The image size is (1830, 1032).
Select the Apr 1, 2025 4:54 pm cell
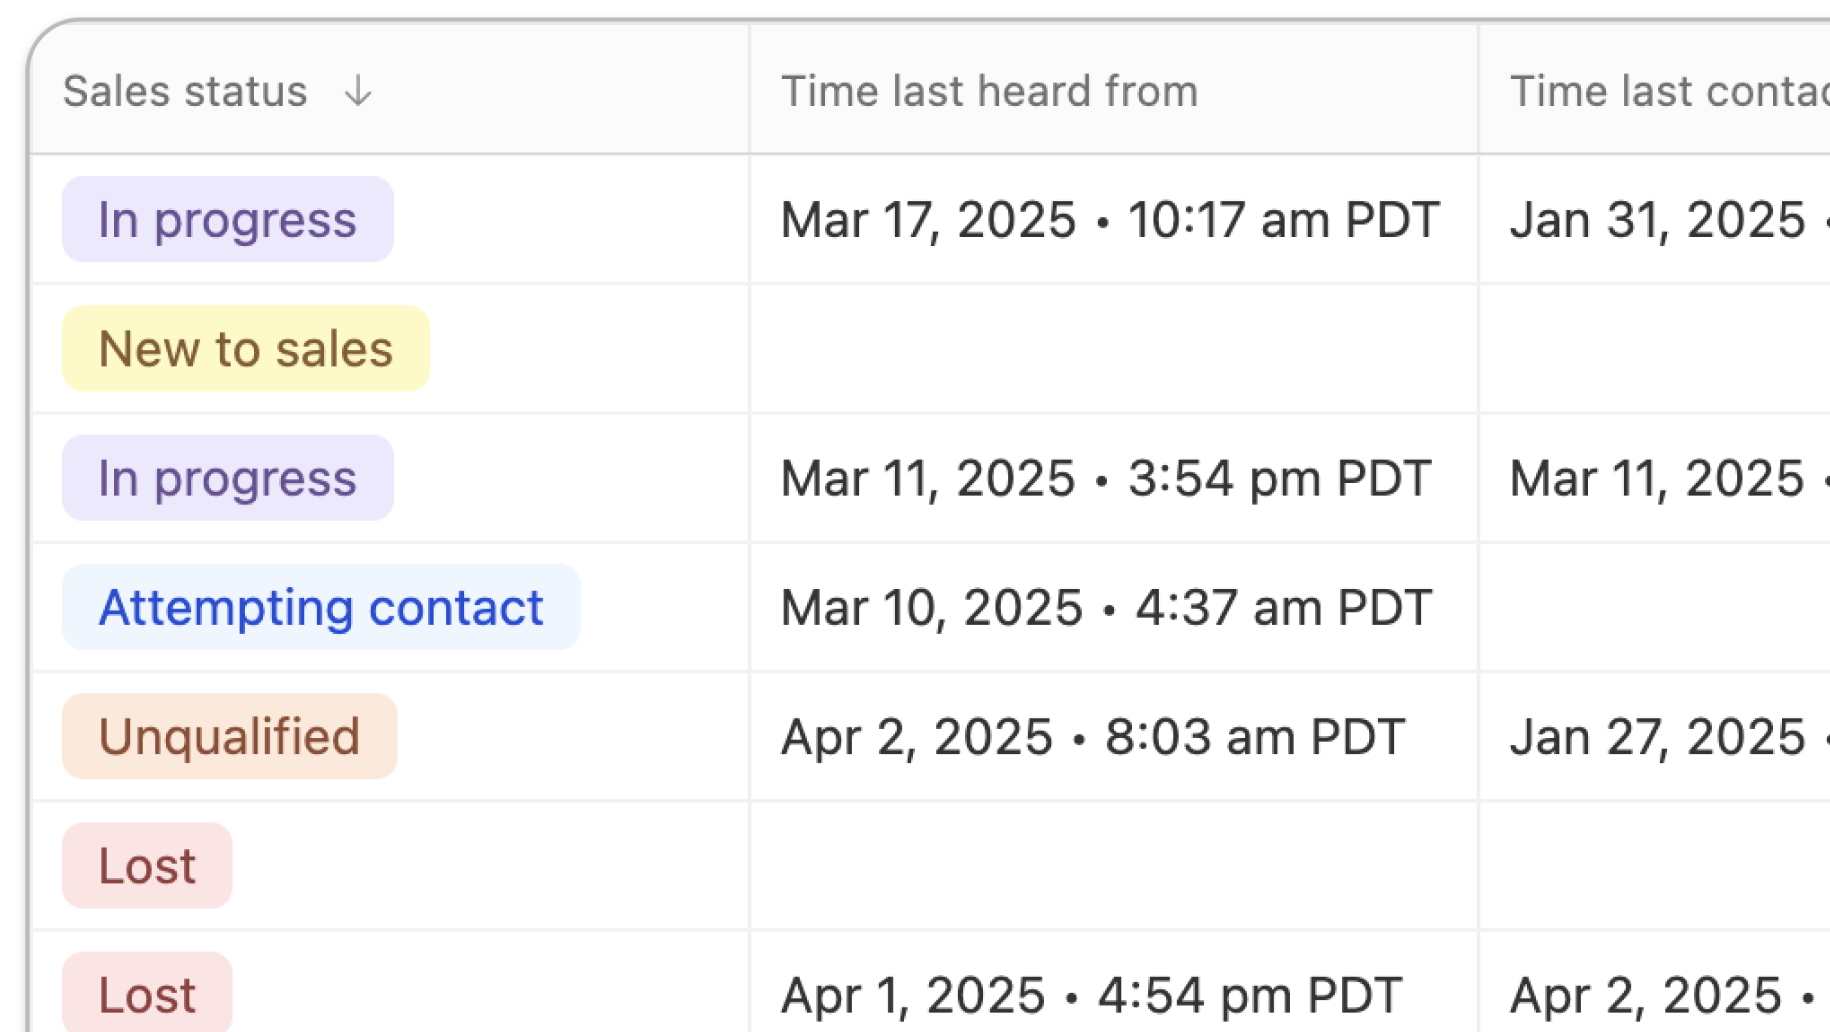point(1090,995)
